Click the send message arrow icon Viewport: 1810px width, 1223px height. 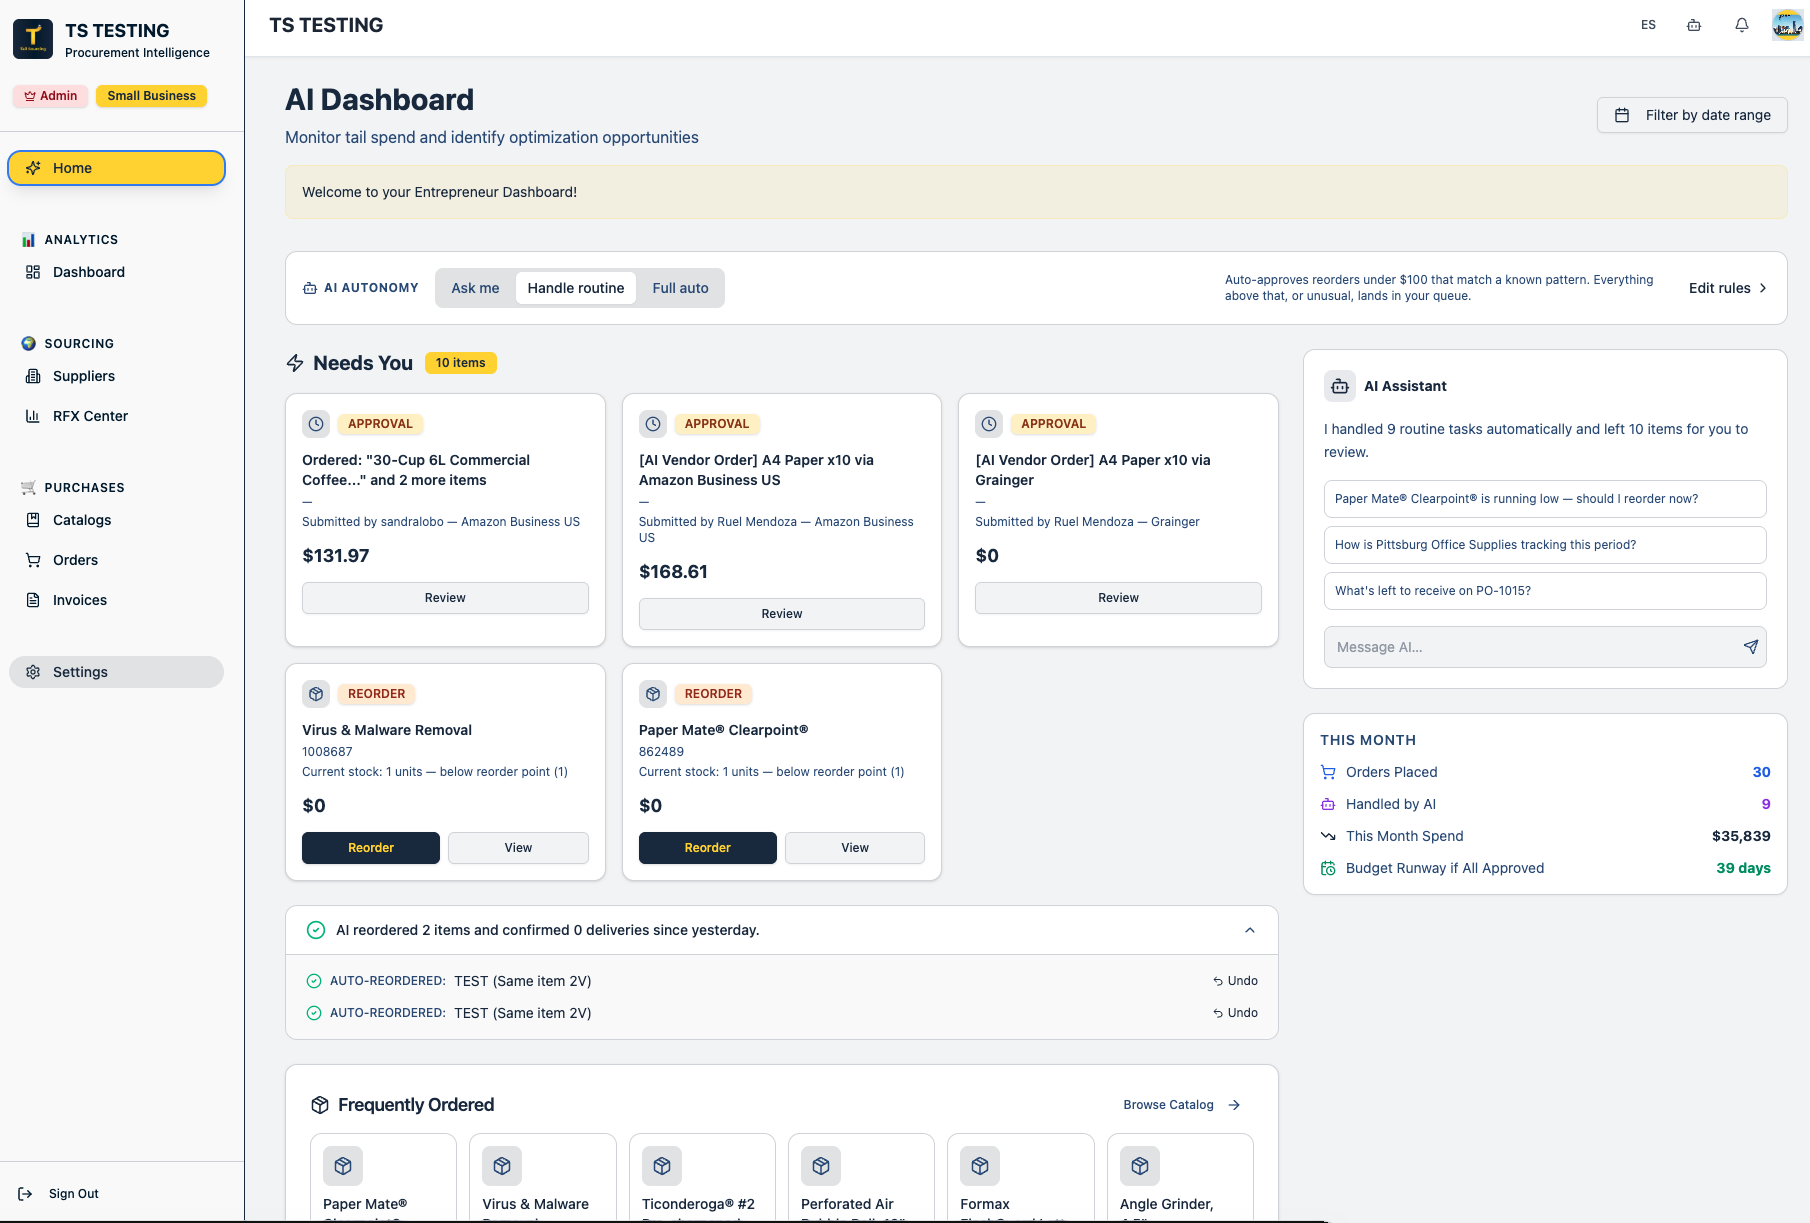point(1751,647)
